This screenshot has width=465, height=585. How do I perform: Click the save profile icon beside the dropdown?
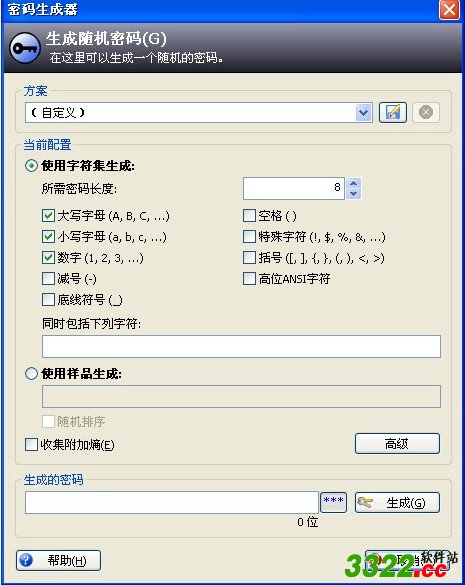393,112
